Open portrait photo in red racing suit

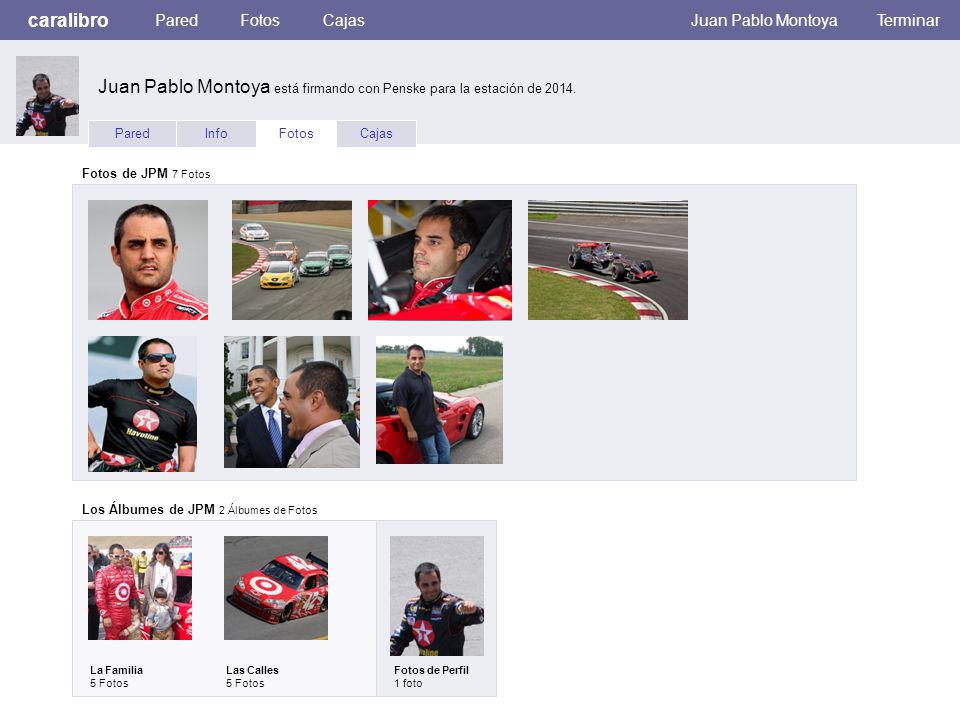pyautogui.click(x=148, y=260)
